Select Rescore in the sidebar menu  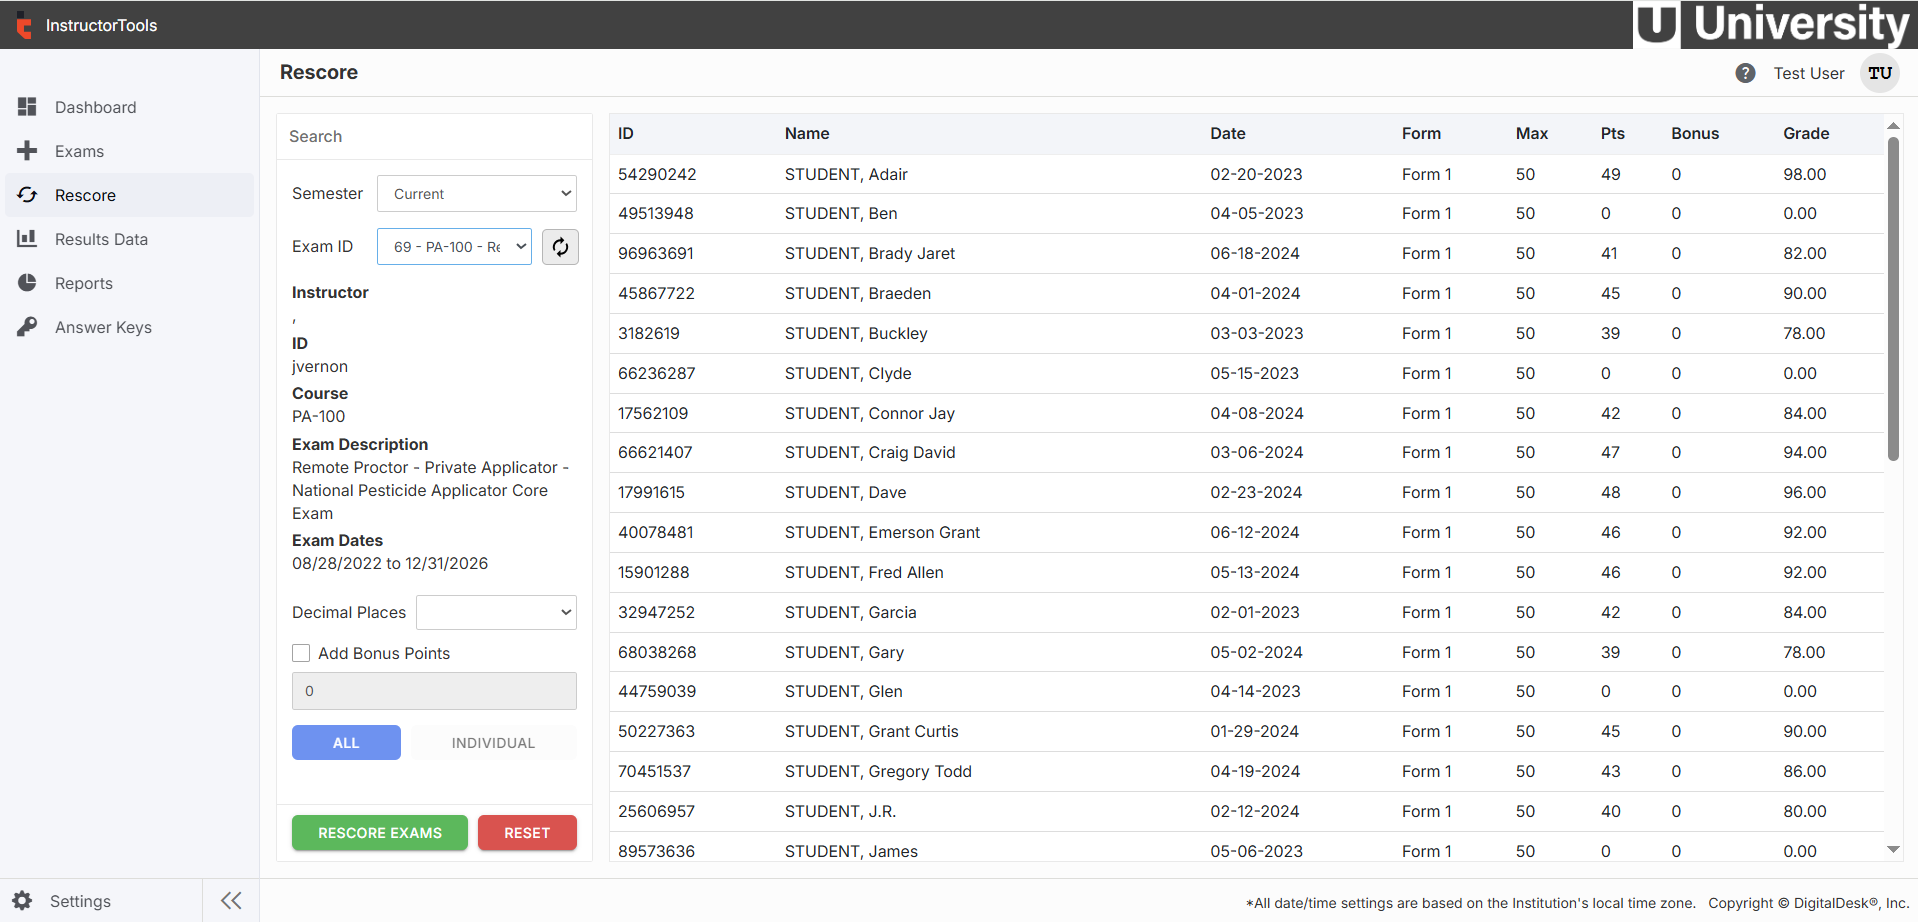click(85, 195)
